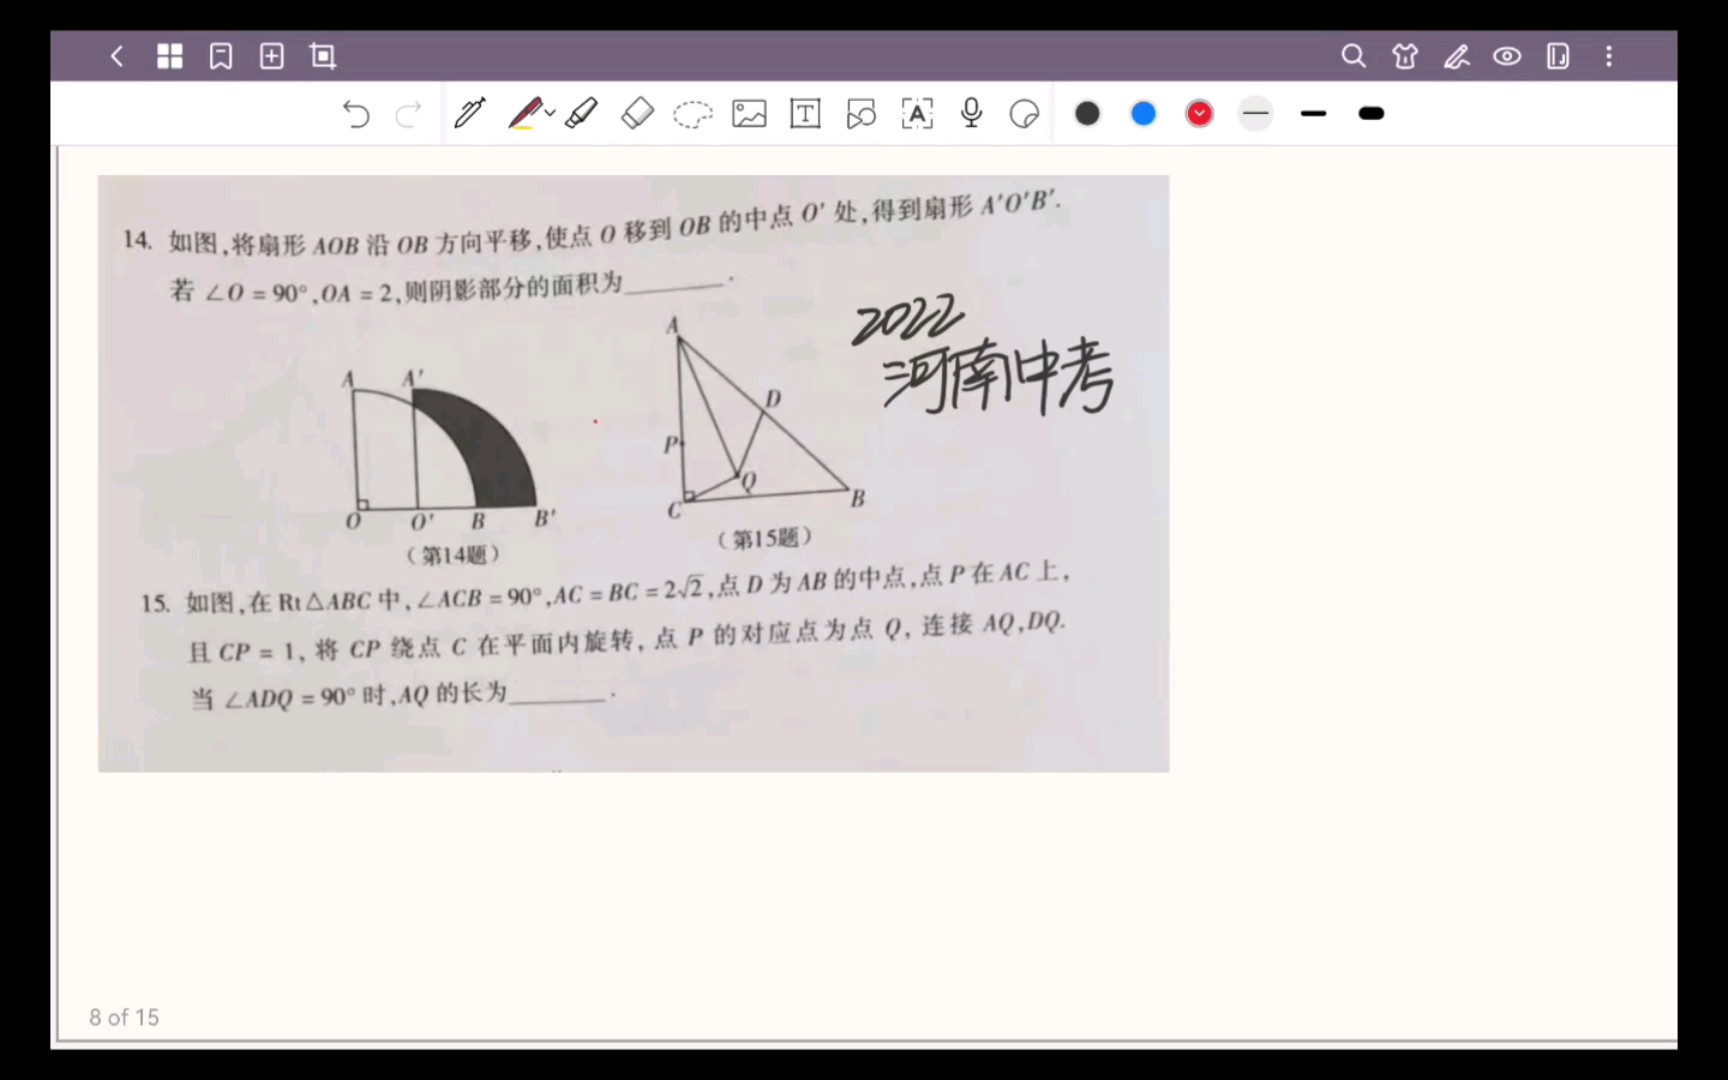Add a new page to the notebook
The height and width of the screenshot is (1080, 1728).
click(270, 56)
